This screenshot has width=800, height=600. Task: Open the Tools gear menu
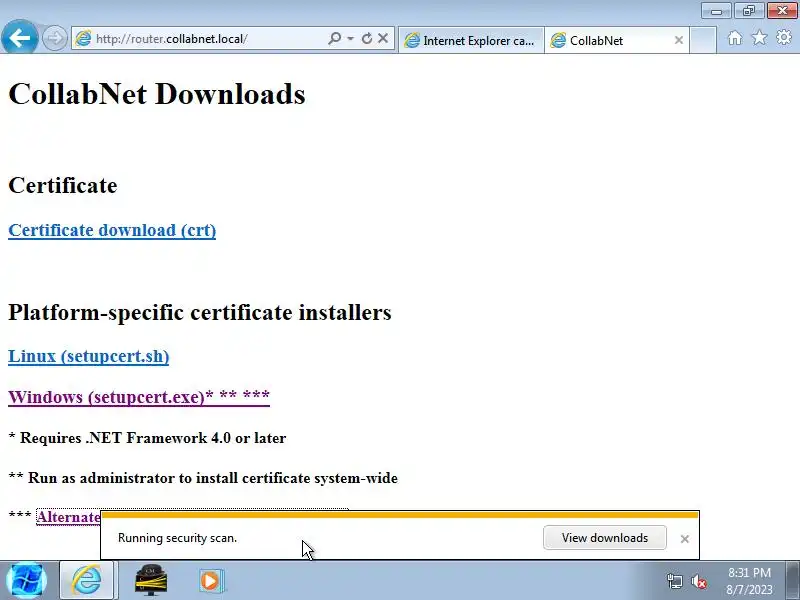pos(784,37)
